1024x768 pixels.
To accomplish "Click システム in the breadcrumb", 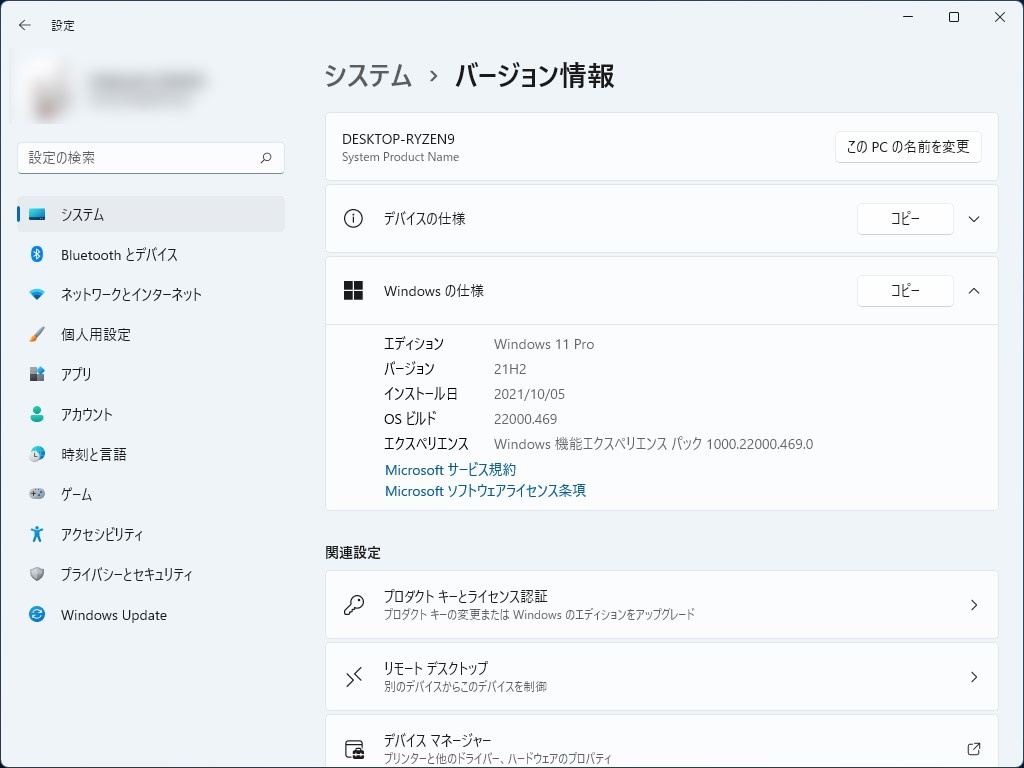I will [368, 75].
